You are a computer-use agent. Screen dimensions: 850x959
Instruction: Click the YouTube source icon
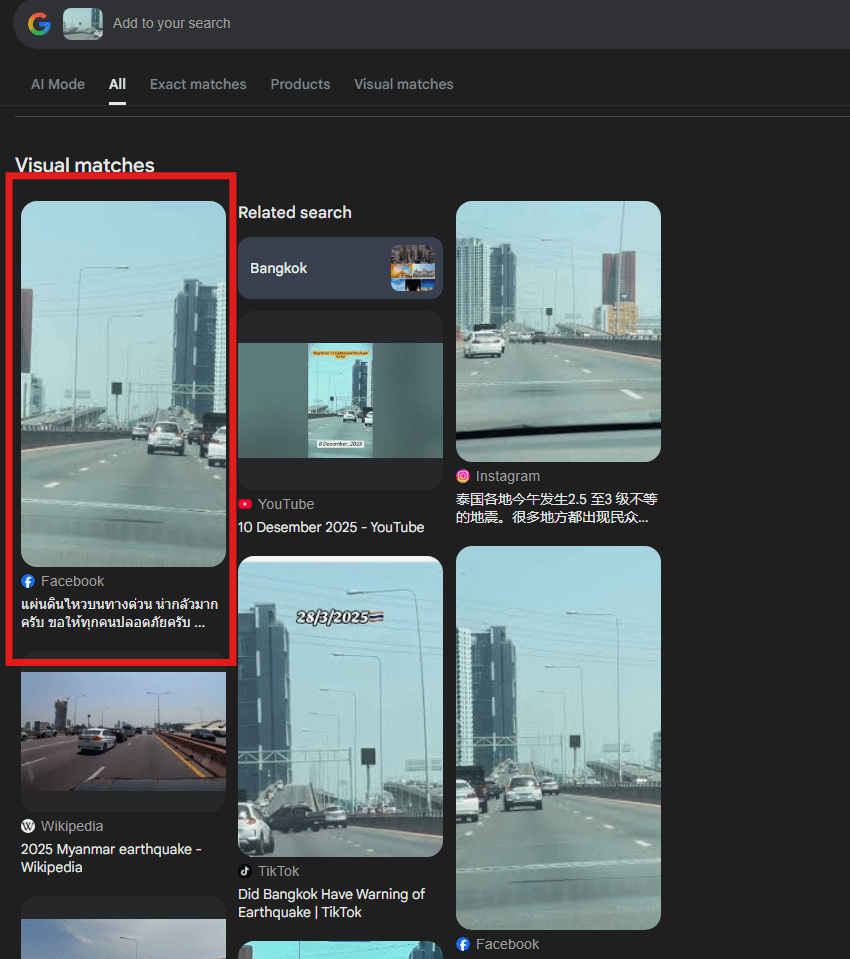245,504
